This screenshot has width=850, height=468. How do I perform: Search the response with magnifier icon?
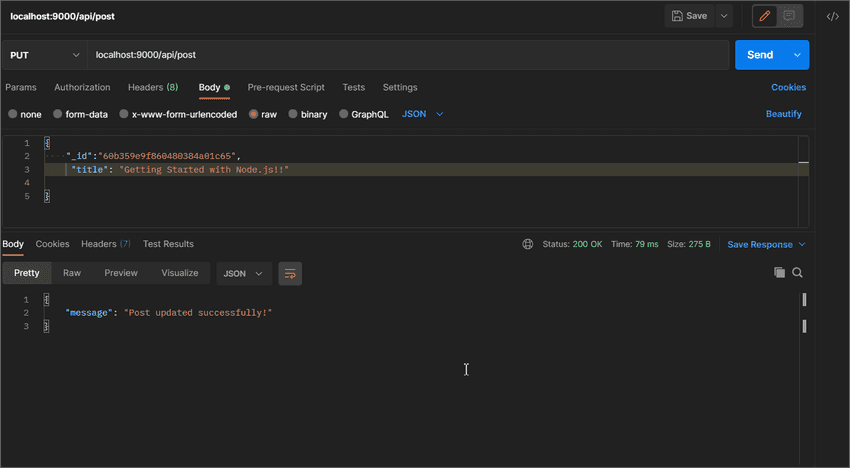797,273
